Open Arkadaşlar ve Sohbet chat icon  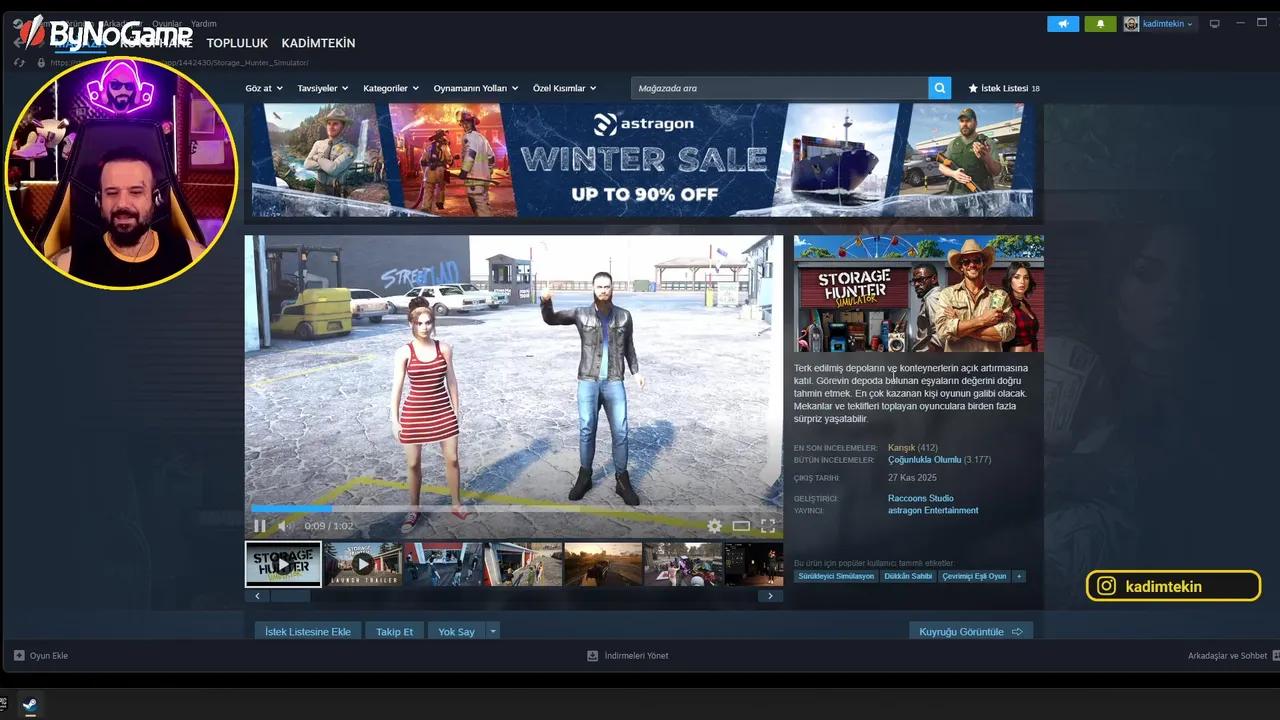tap(1275, 656)
